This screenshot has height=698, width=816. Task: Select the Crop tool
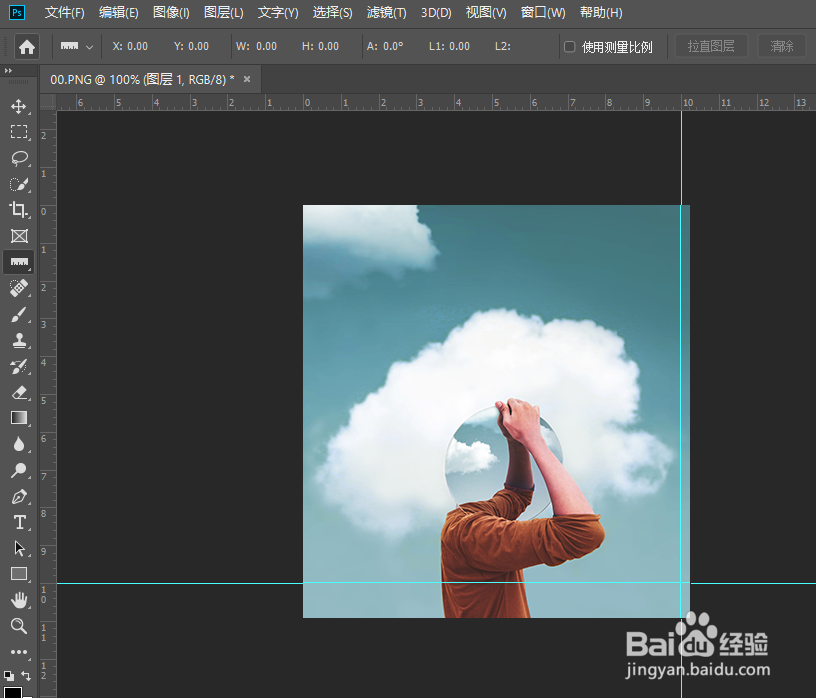(x=19, y=210)
